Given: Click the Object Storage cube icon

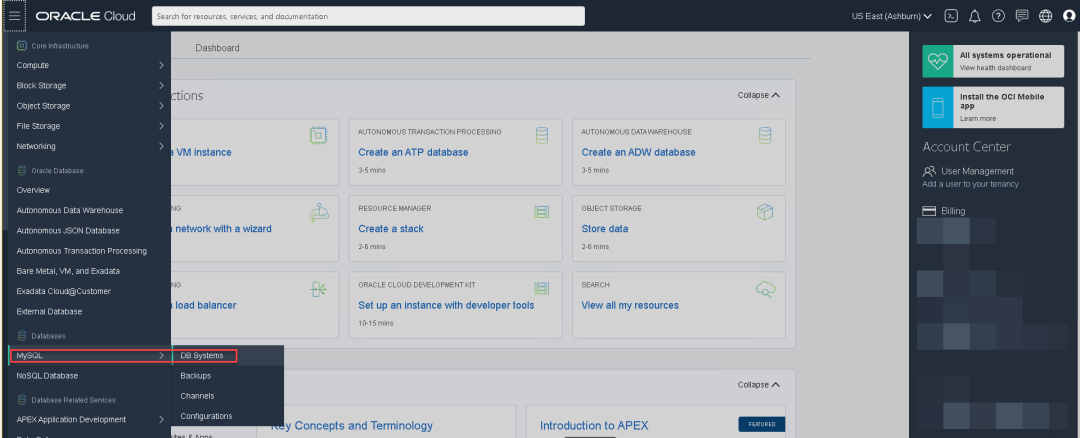Looking at the screenshot, I should [765, 212].
